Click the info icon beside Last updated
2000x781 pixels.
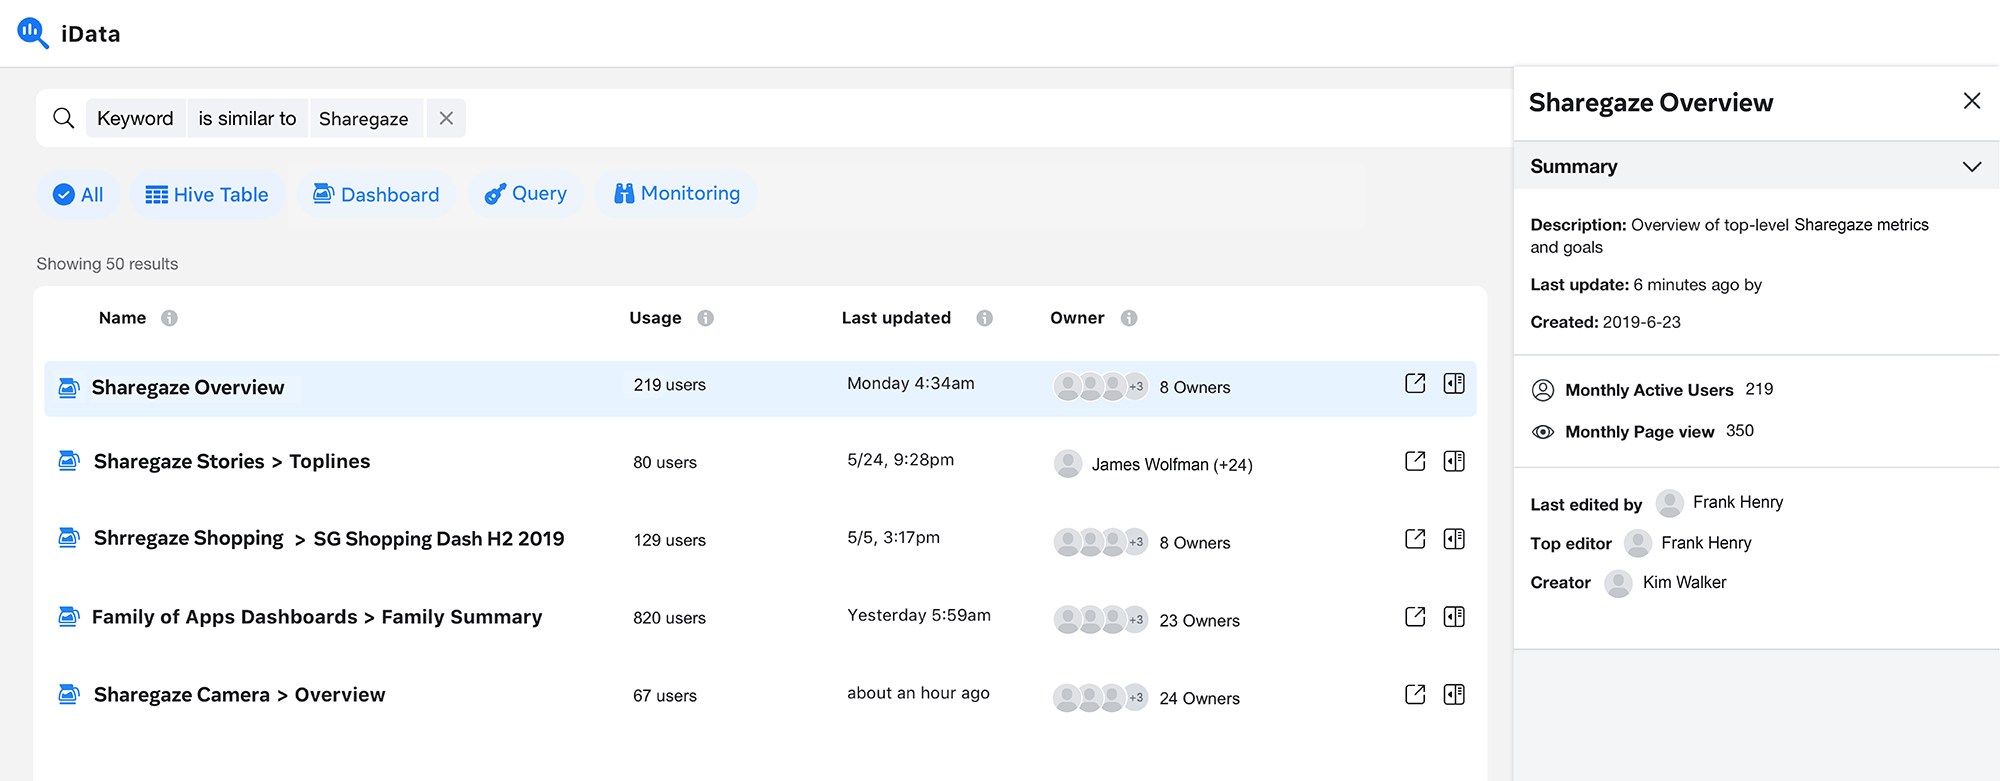click(x=985, y=318)
